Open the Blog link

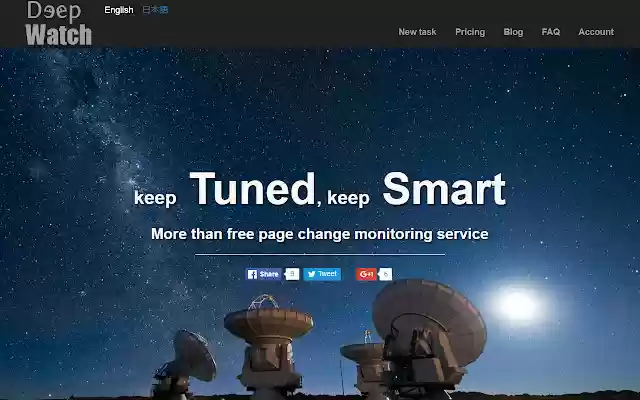click(513, 32)
